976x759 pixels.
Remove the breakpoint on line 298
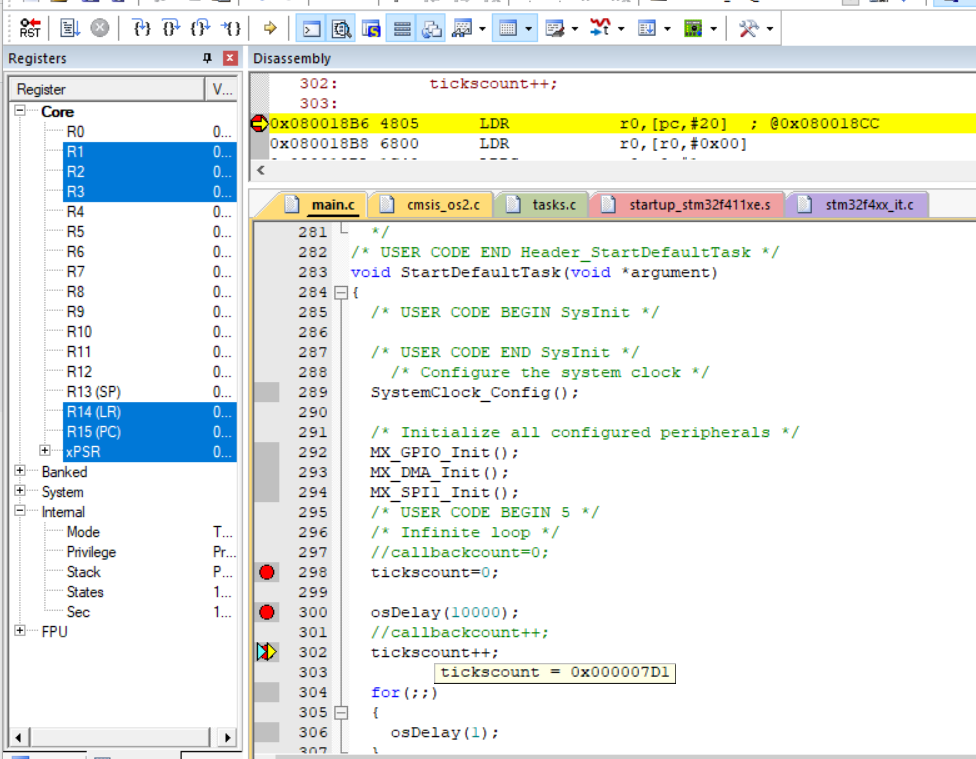point(266,572)
